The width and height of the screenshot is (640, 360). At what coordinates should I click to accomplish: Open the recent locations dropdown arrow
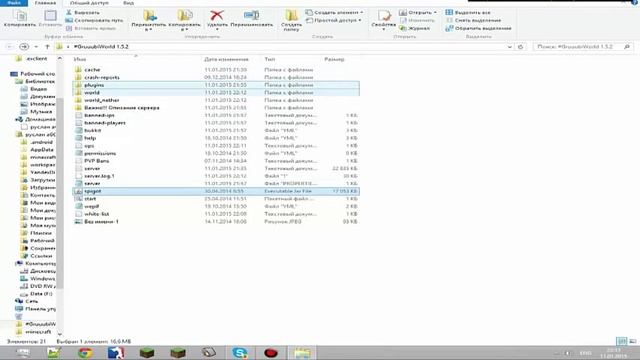(36, 47)
